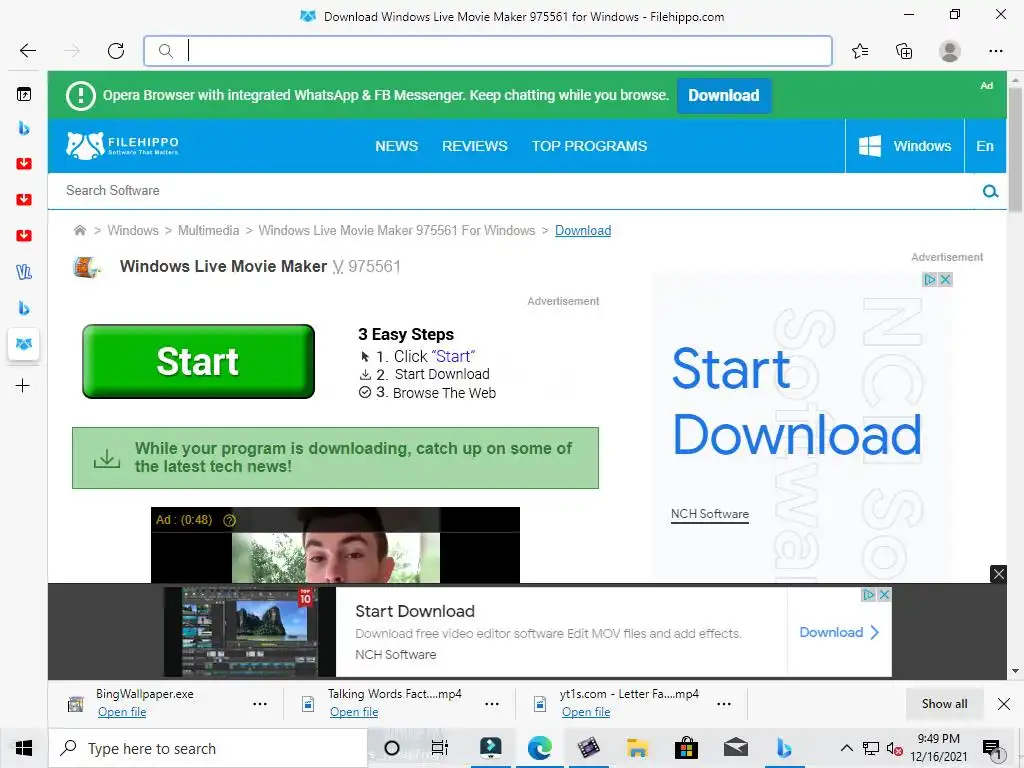Click the green Start button
1024x768 pixels.
click(x=199, y=361)
